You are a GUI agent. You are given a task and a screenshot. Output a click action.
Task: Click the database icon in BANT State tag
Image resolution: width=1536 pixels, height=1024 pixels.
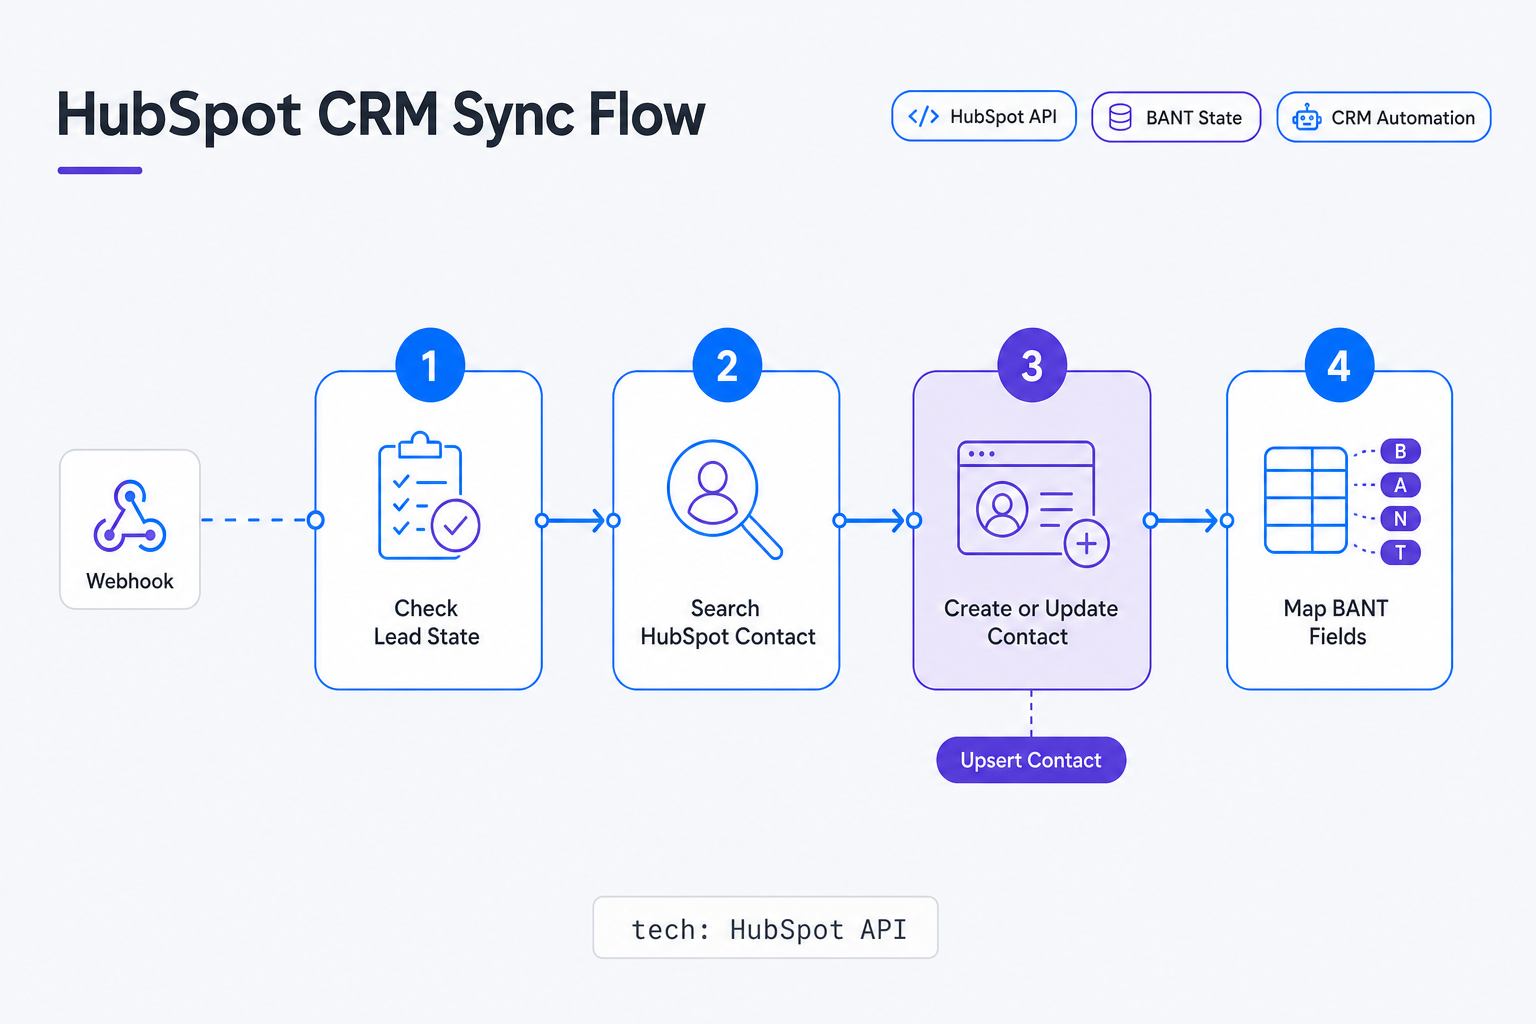click(x=1120, y=118)
